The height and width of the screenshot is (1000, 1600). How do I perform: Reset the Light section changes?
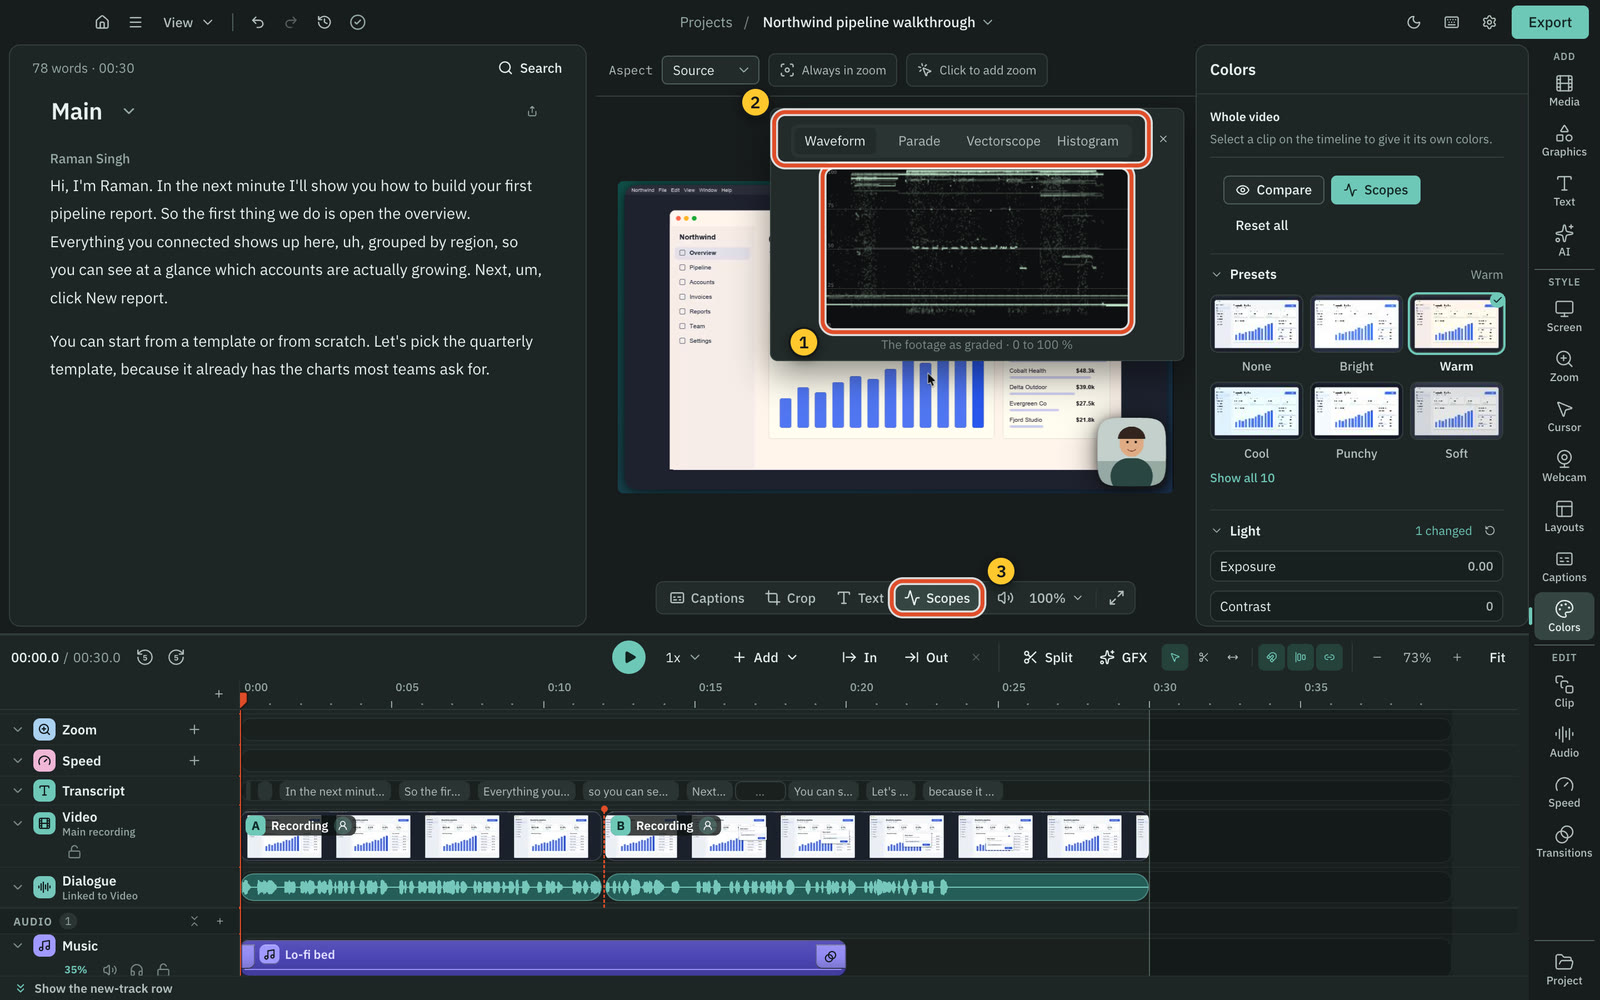click(x=1490, y=531)
